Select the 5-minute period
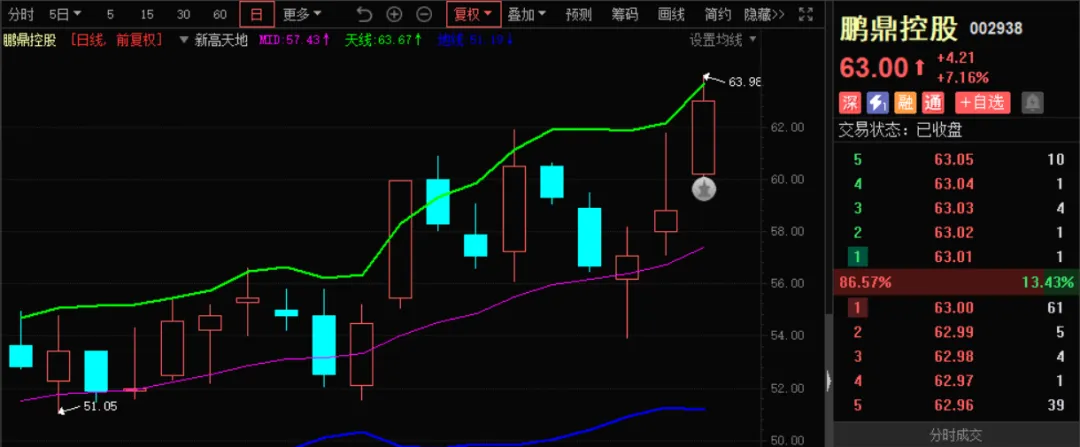Screen dimensions: 1080x447 pos(110,14)
